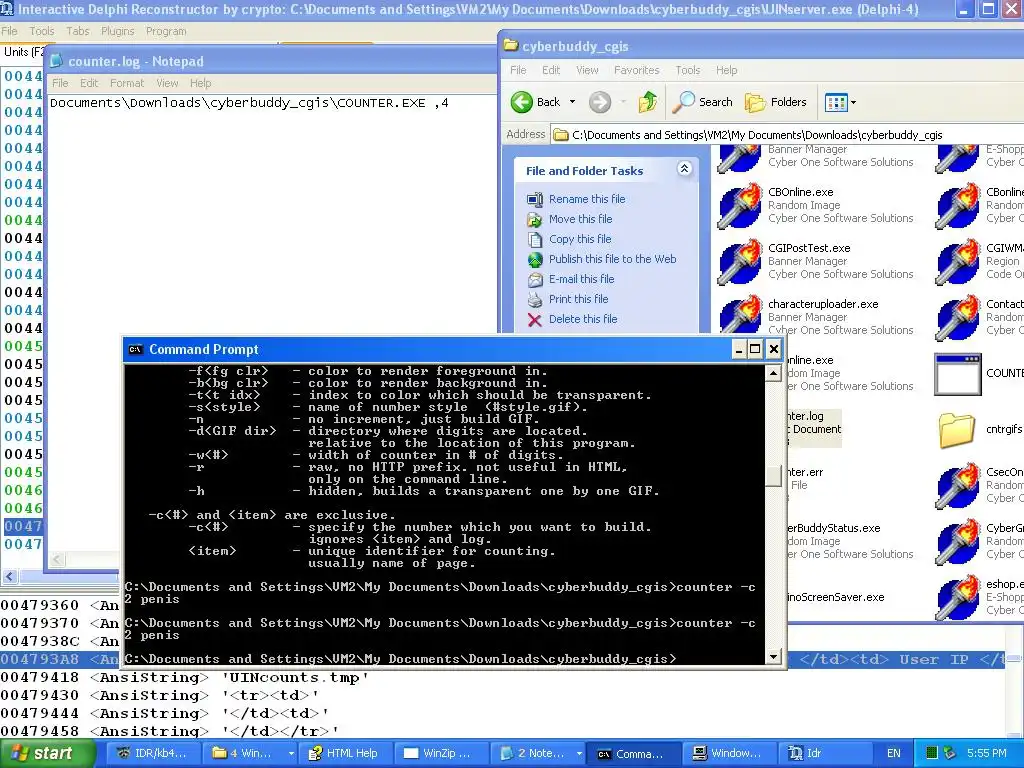Click the Move this file icon
This screenshot has width=1024, height=768.
[x=535, y=219]
